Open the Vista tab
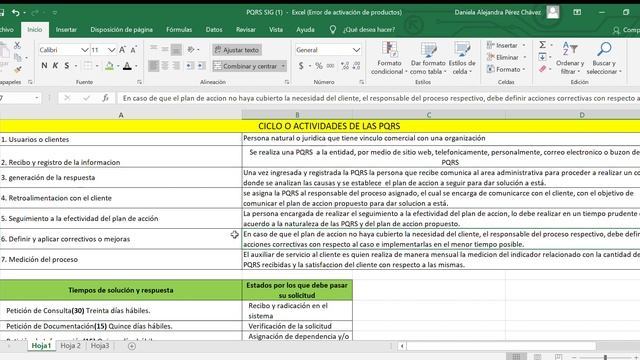The width and height of the screenshot is (640, 360). pos(276,29)
